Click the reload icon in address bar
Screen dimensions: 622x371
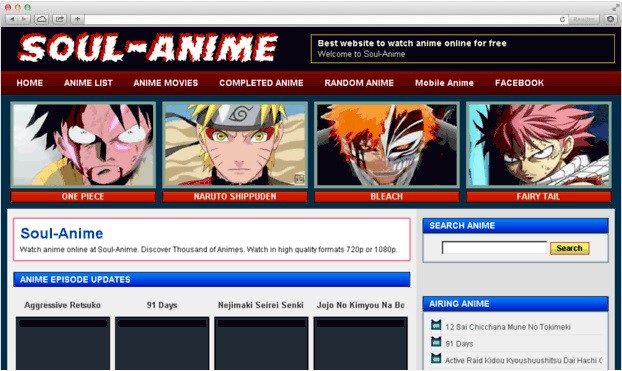tap(562, 19)
